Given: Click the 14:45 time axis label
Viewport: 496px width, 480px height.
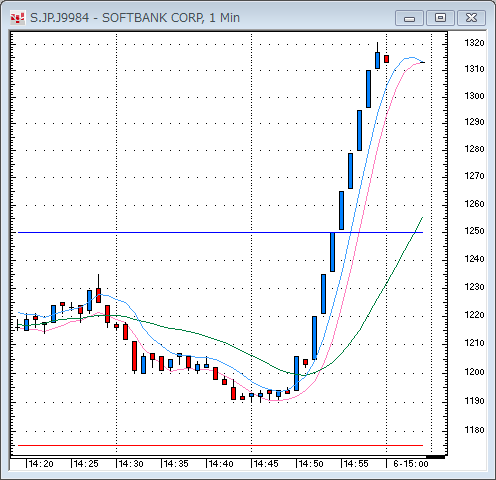Looking at the screenshot, I should 266,464.
